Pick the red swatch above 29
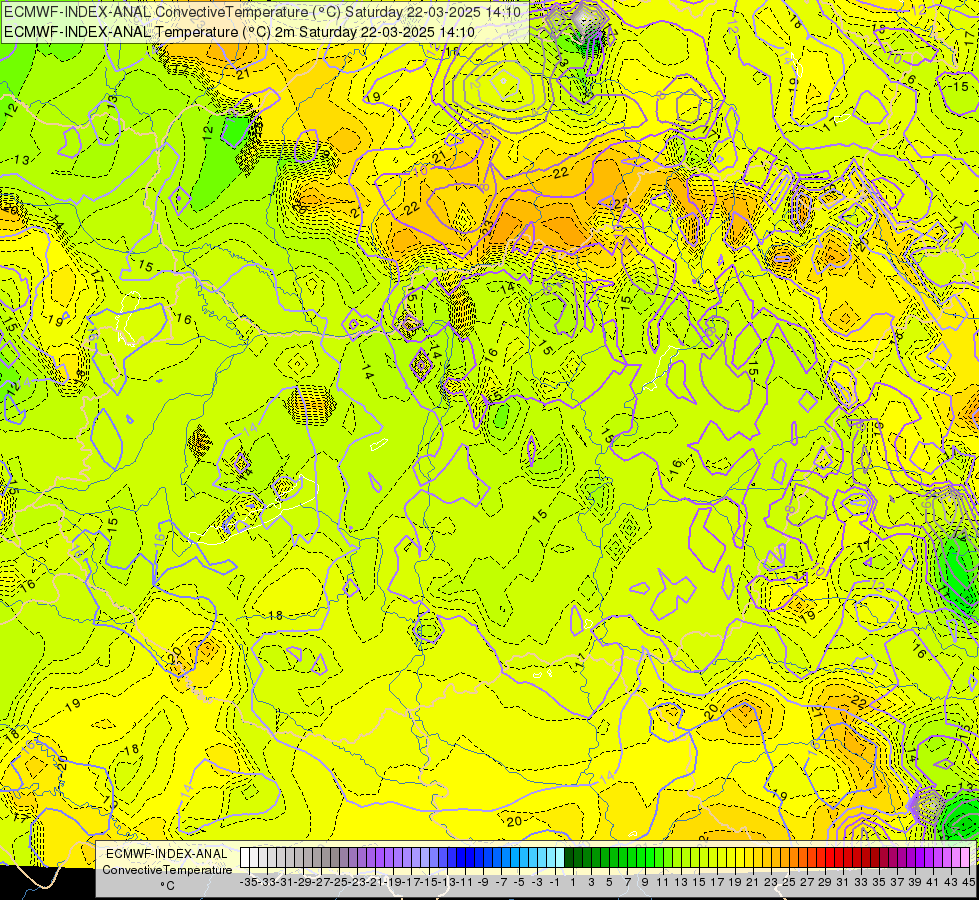 pos(821,857)
